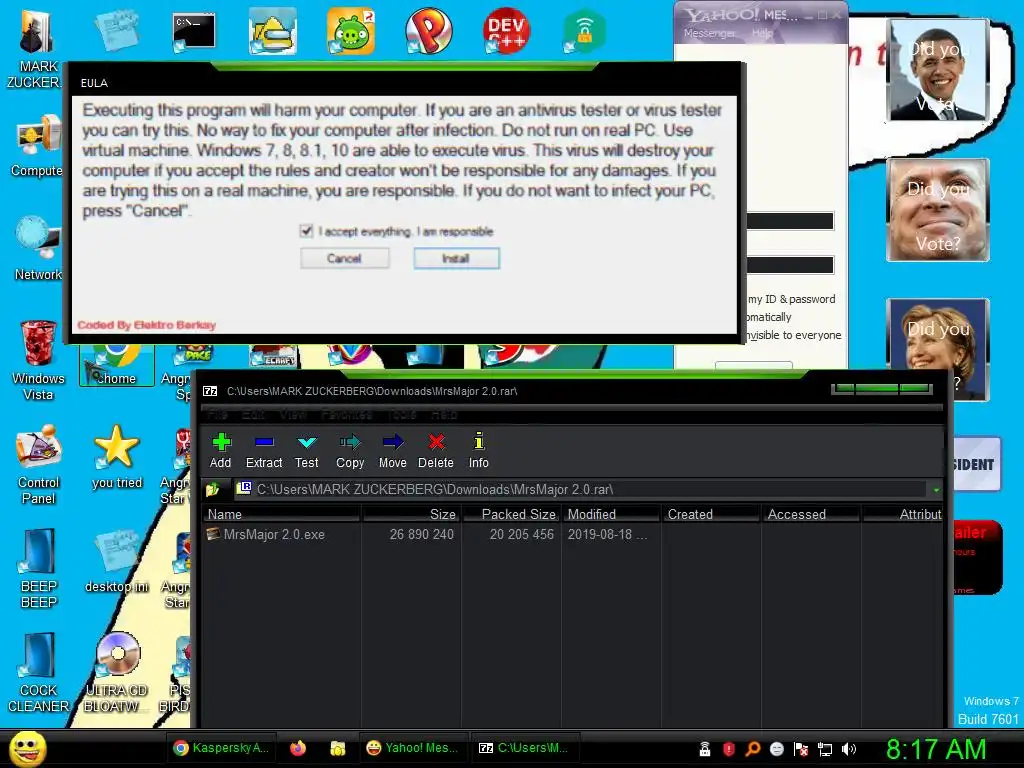Open the desktop.ini file icon
This screenshot has width=1024, height=768.
117,560
